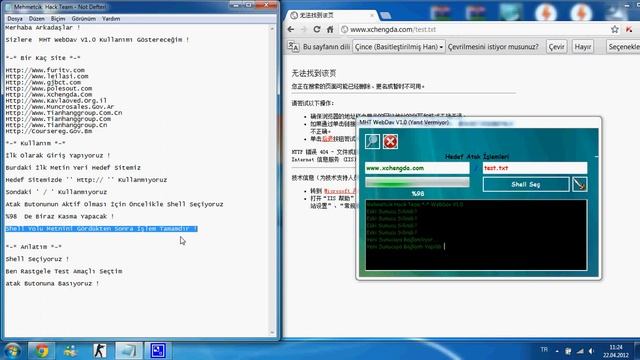
Task: Open Counter-Strike taskbar icon
Action: pos(99,351)
